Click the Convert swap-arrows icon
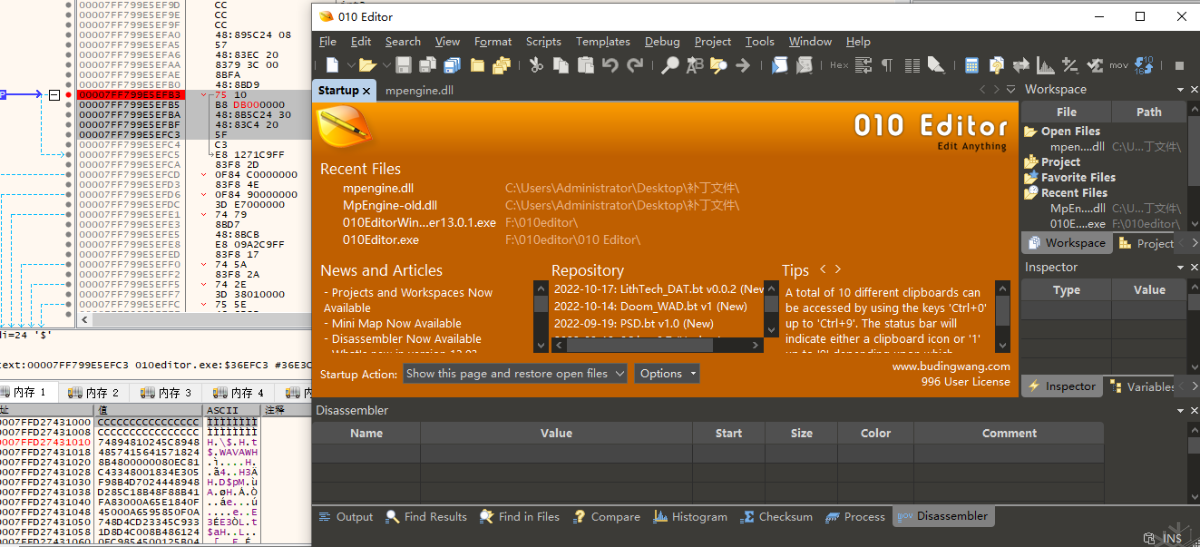Screen dimensions: 1200x547 (1021, 65)
